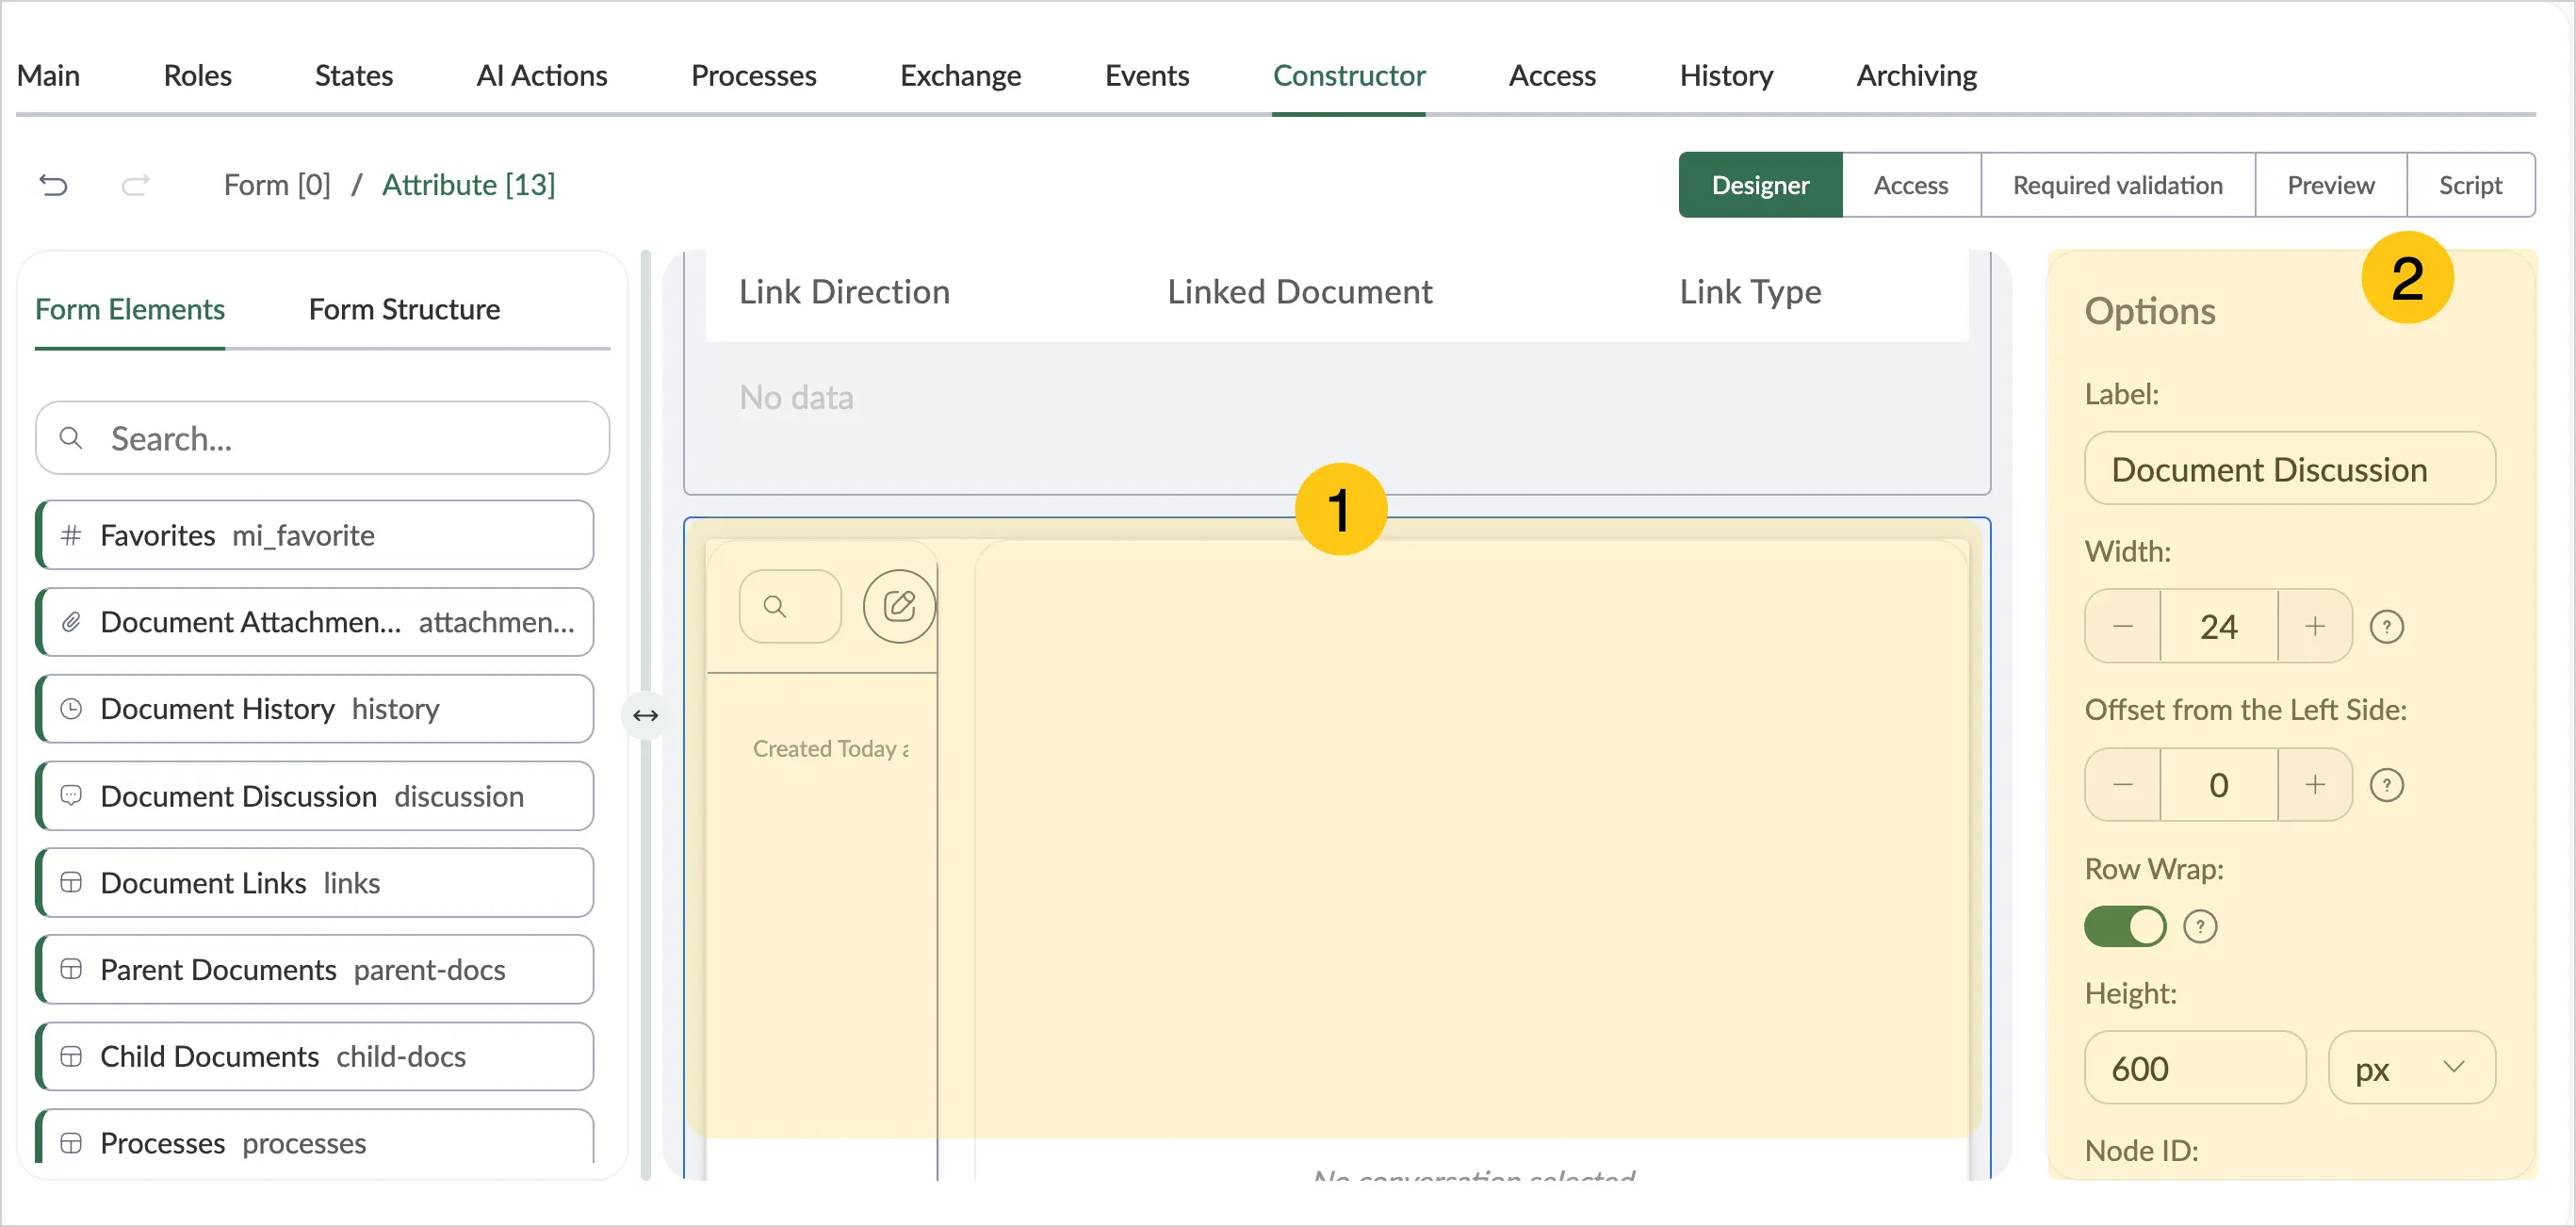Select the Favorites mi_favorite element
The width and height of the screenshot is (2576, 1227).
click(315, 535)
